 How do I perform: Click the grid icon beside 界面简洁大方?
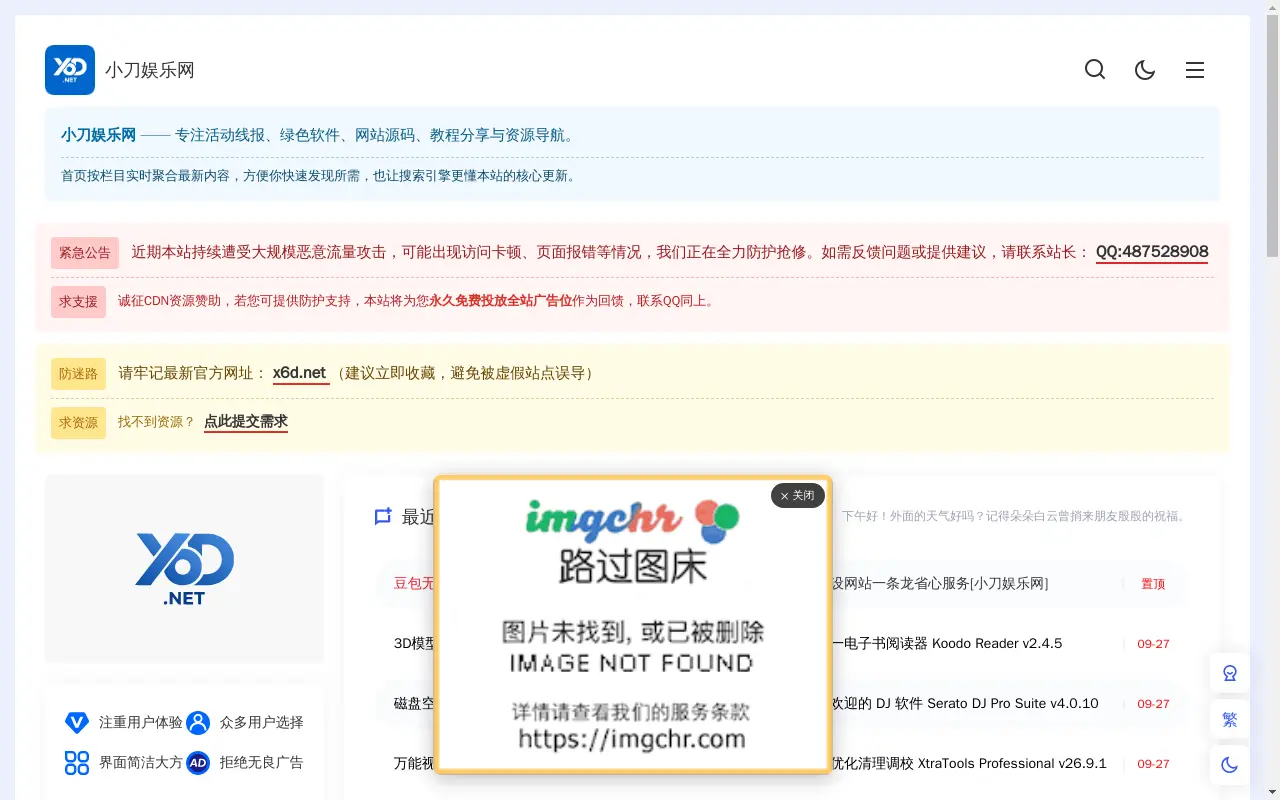tap(77, 763)
